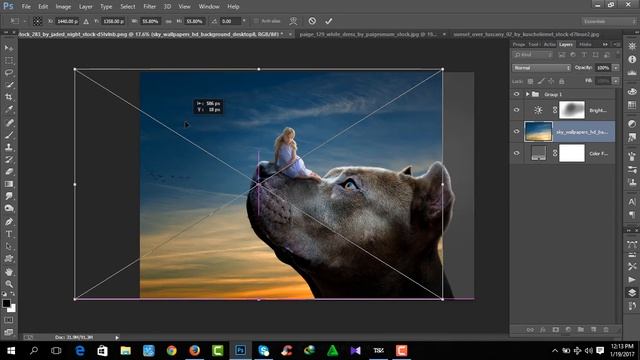
Task: Toggle lock image pixels brush icon
Action: [x=541, y=81]
